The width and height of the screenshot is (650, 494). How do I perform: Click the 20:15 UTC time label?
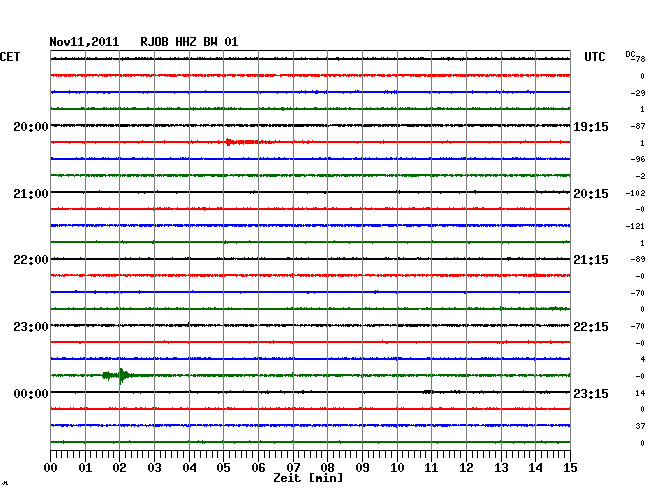591,194
